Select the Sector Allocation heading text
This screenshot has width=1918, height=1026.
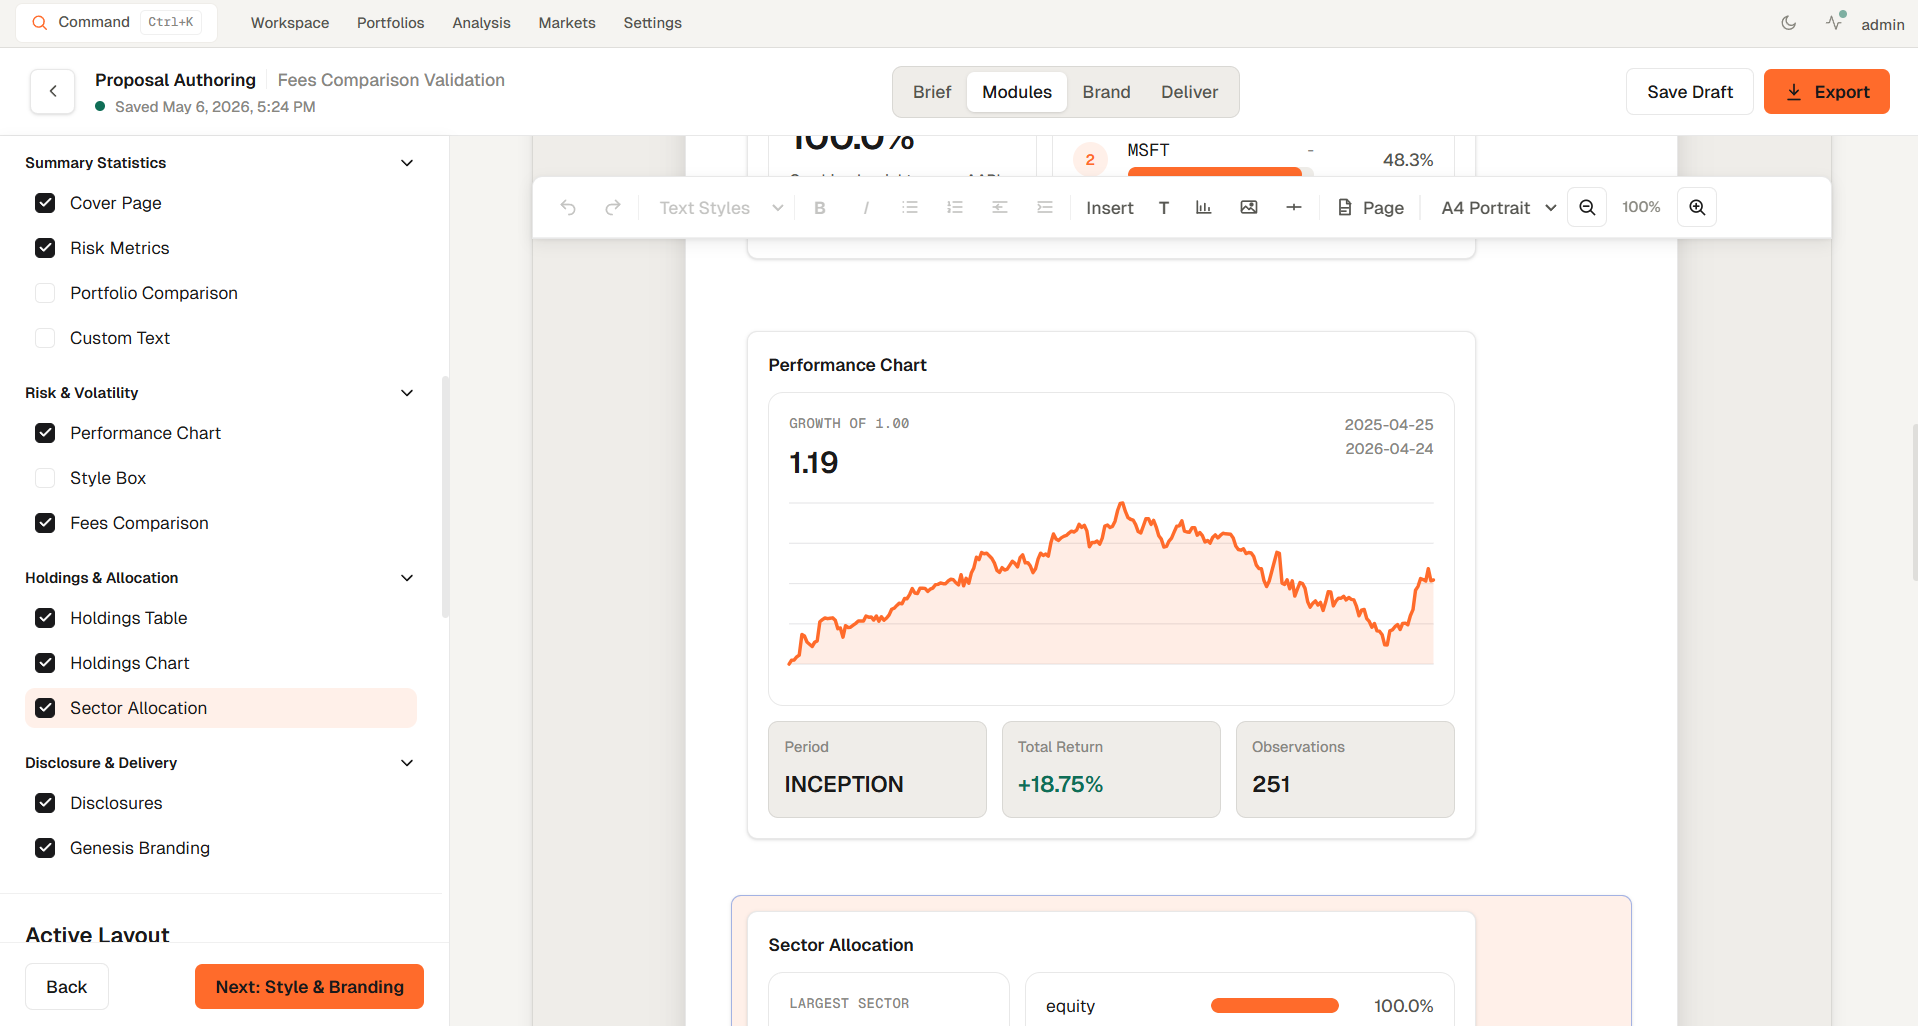pos(841,945)
